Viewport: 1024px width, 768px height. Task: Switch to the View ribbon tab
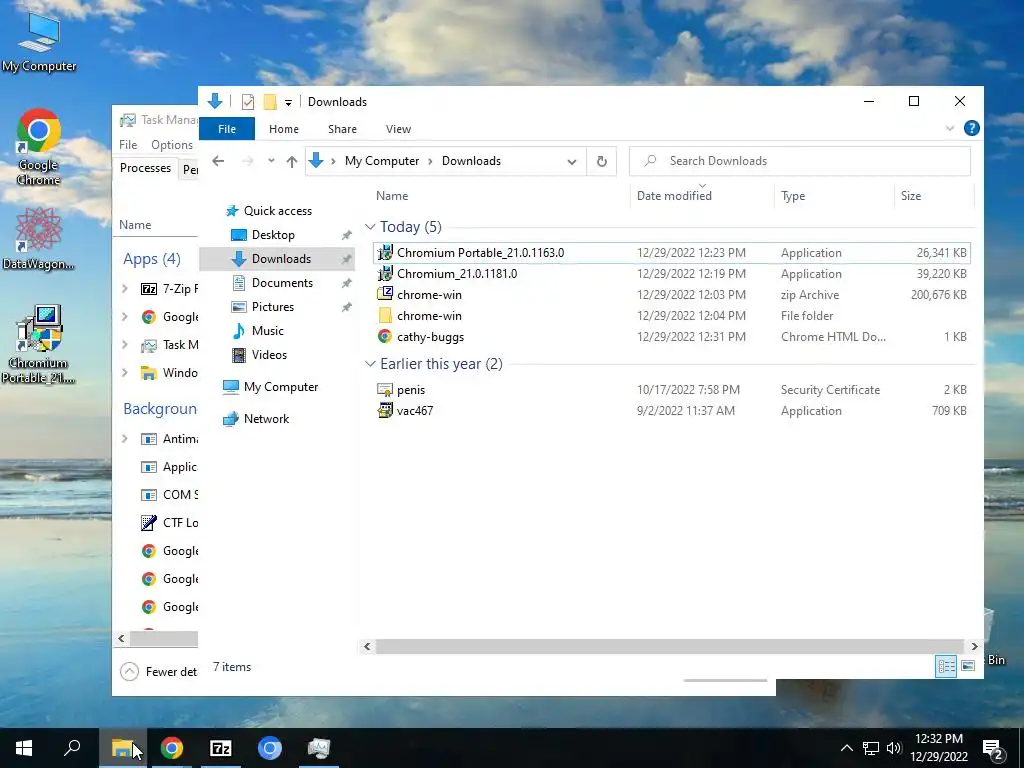pyautogui.click(x=398, y=129)
